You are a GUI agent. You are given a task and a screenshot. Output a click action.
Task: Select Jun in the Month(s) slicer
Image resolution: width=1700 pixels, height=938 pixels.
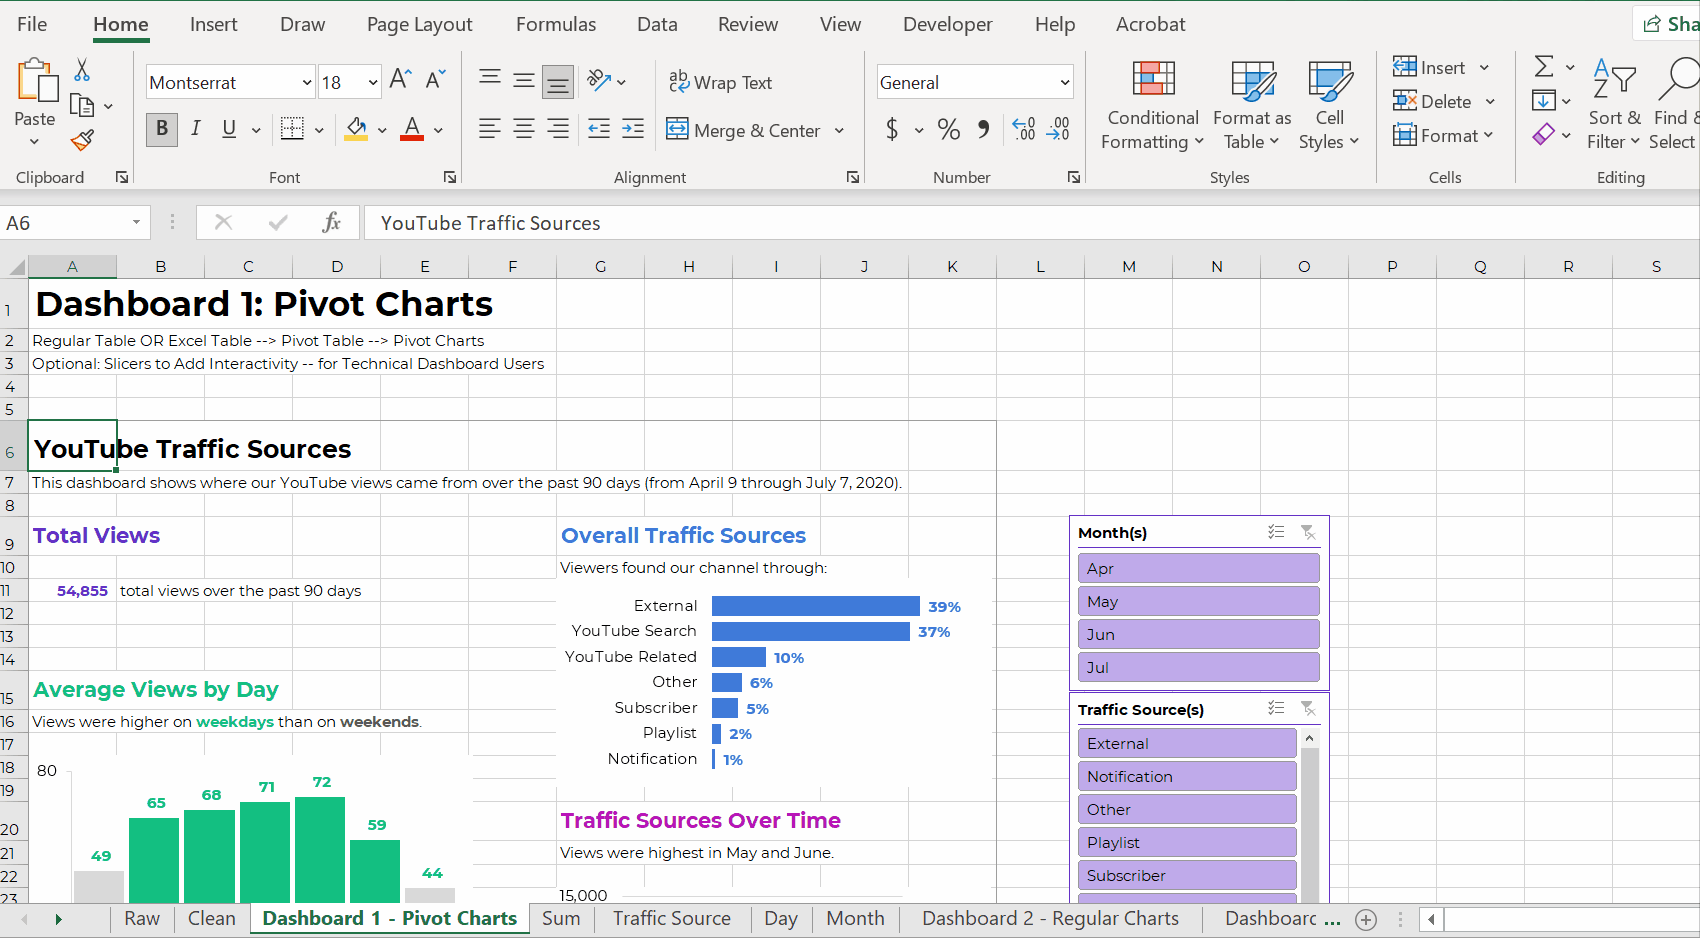(x=1198, y=634)
